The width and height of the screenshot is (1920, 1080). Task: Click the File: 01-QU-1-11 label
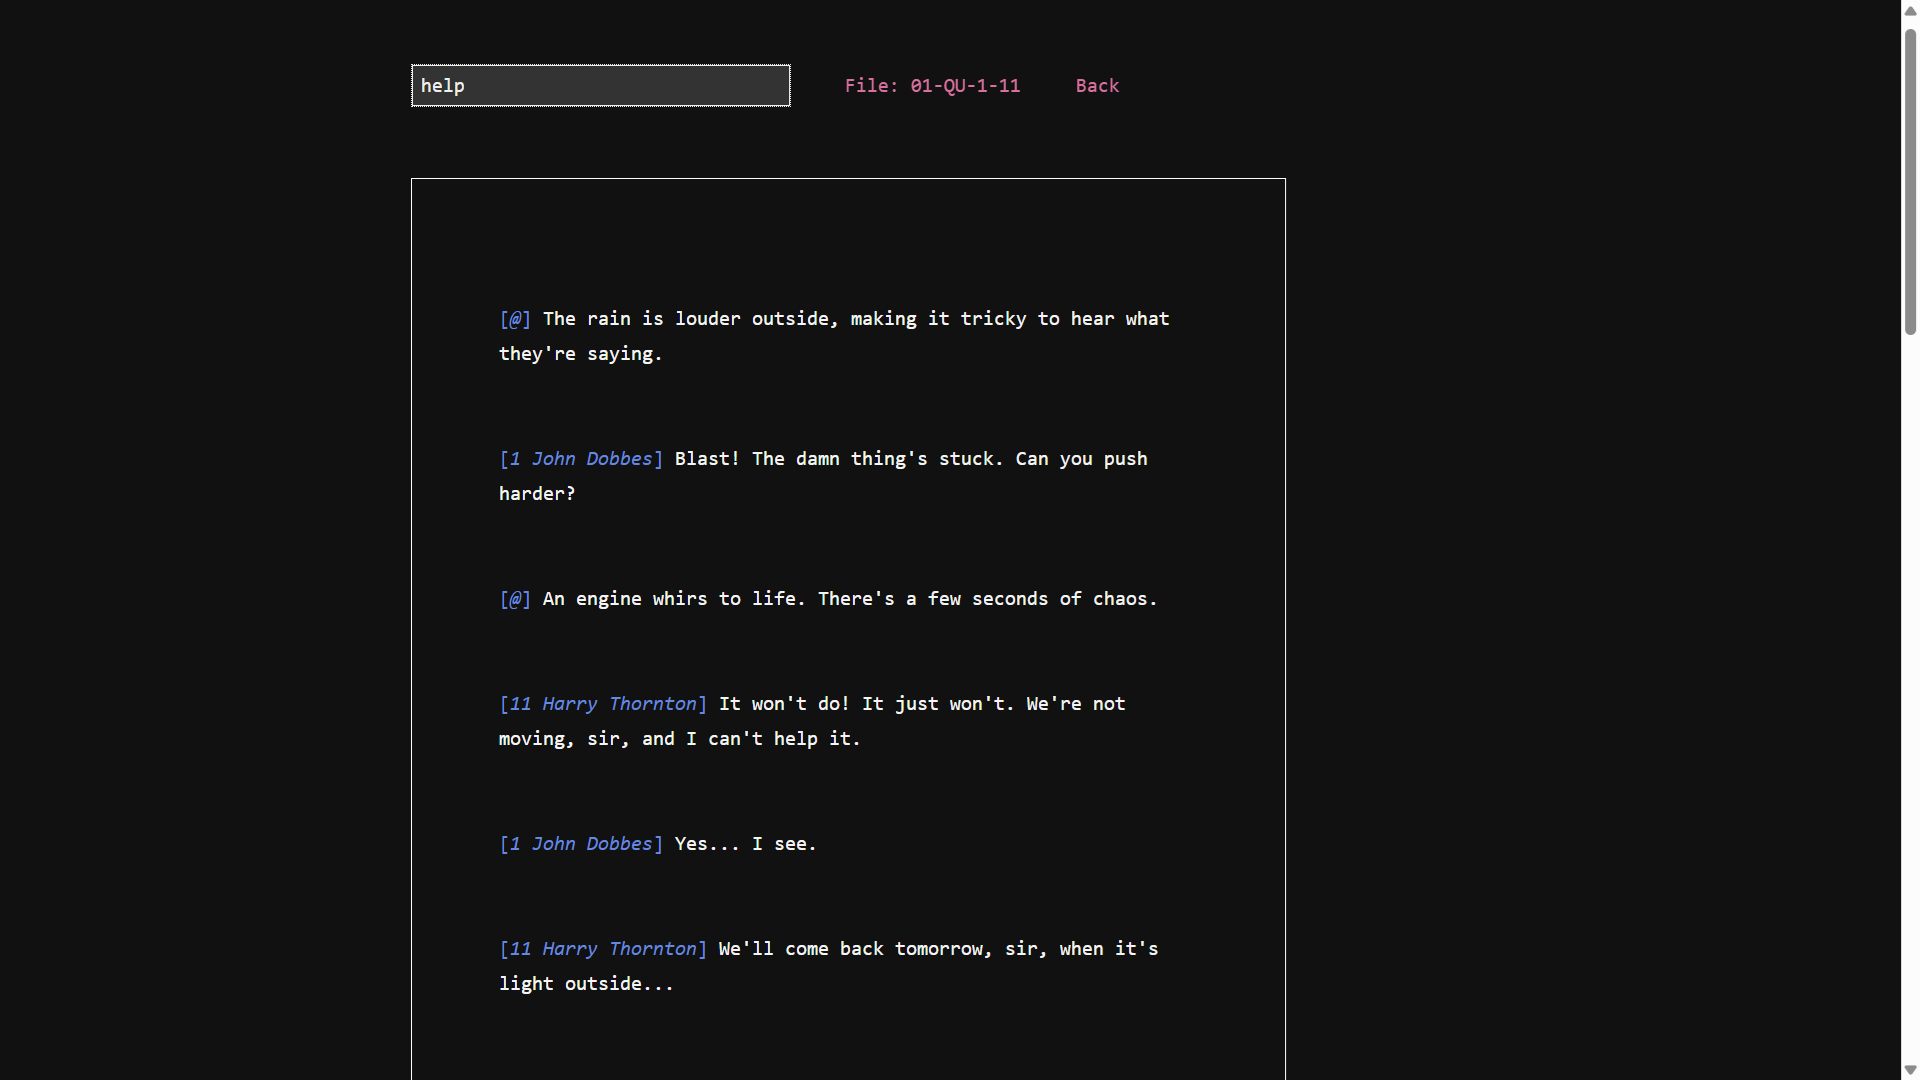coord(932,85)
